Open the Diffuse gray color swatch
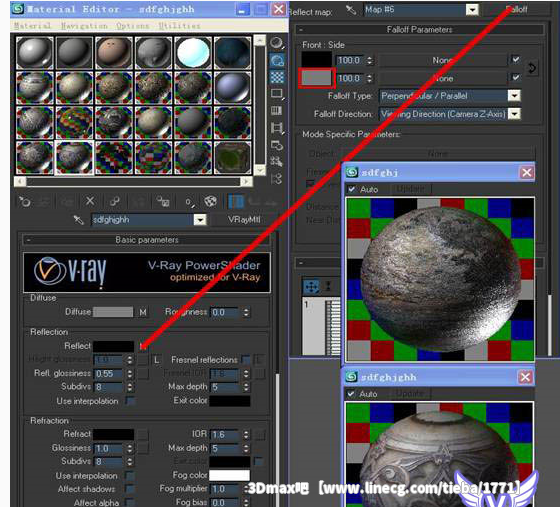Viewport: 560px width, 507px height. [x=113, y=312]
